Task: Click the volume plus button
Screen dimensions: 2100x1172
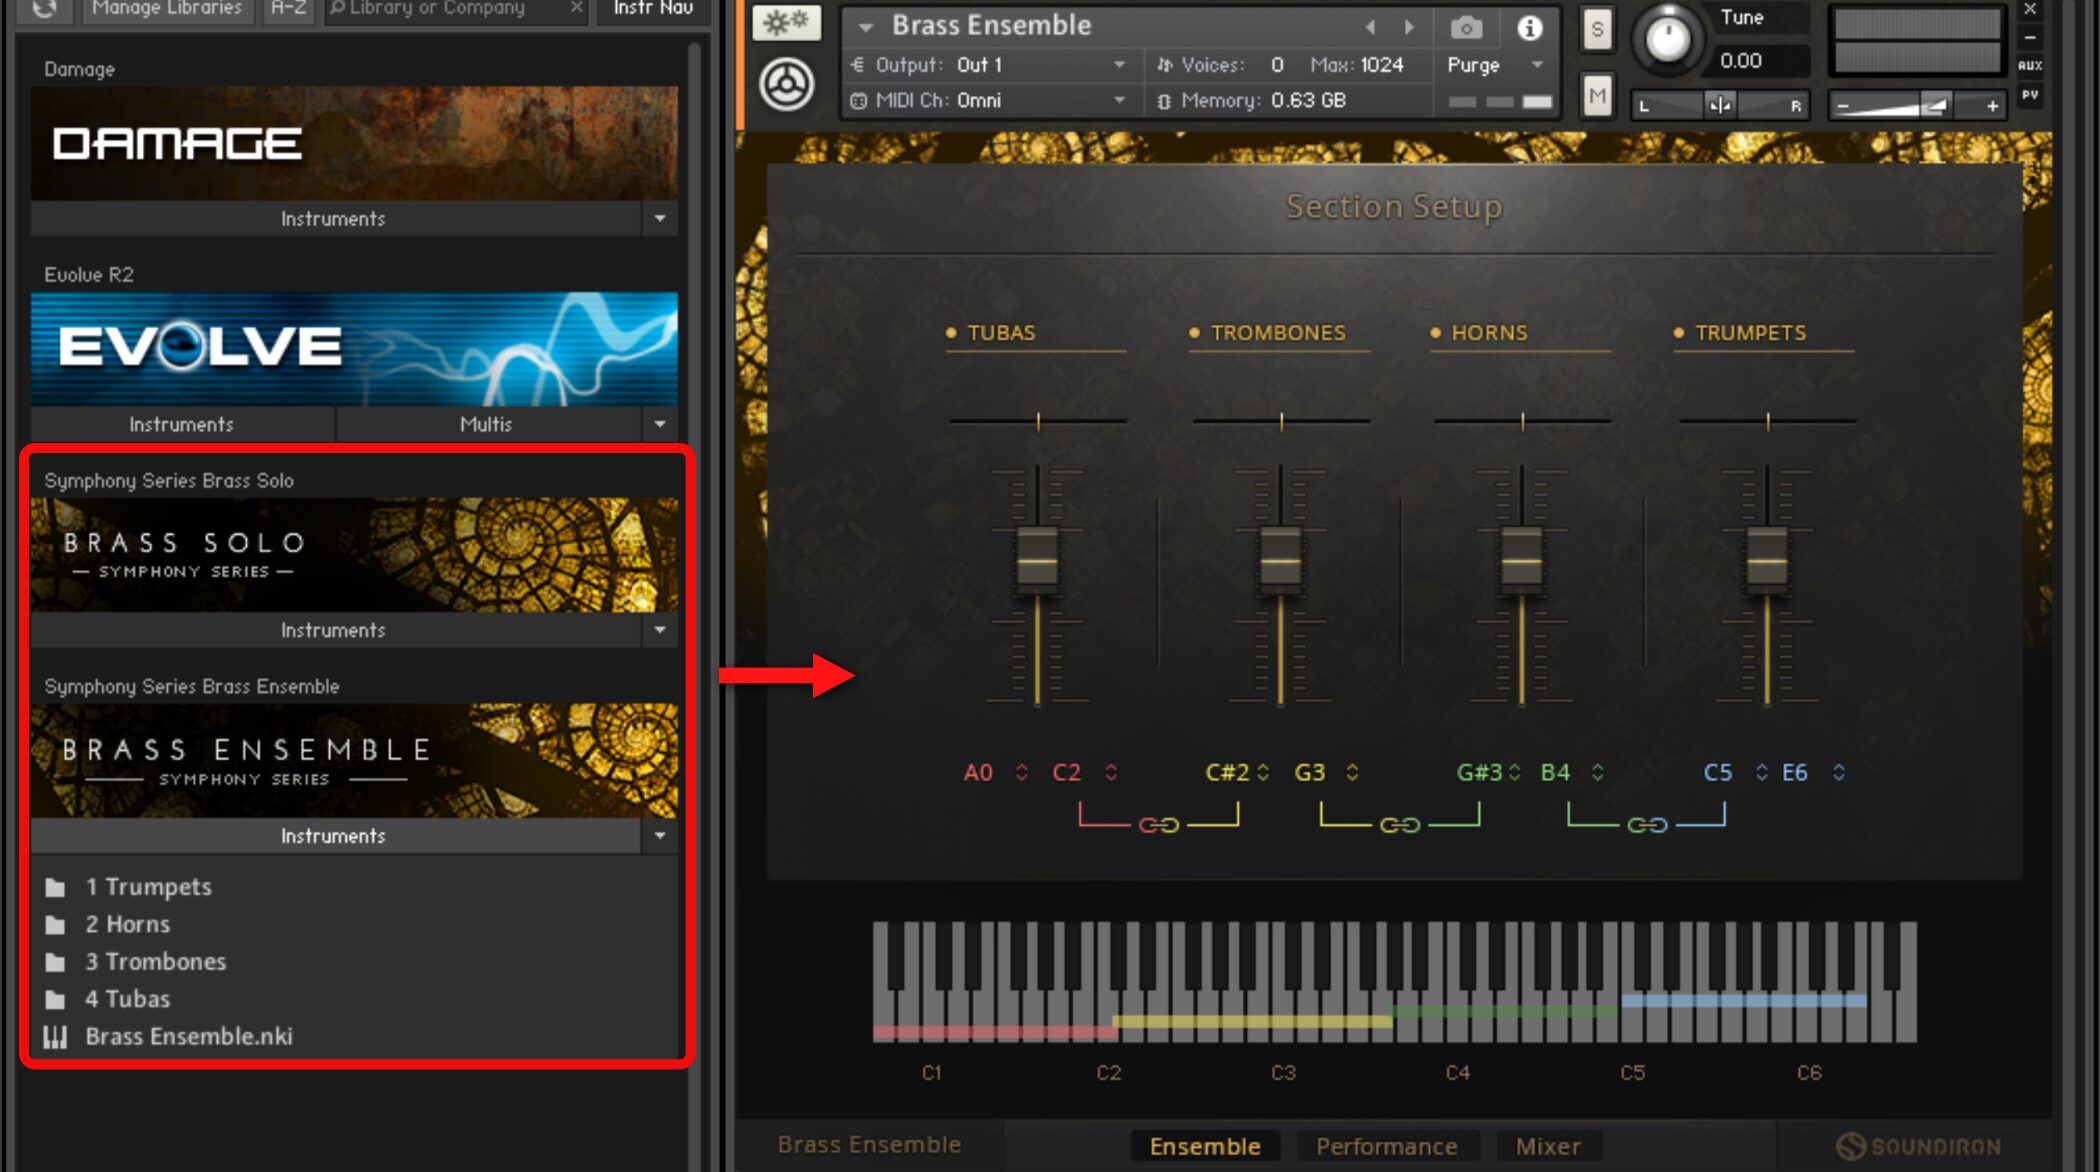Action: [x=1992, y=106]
